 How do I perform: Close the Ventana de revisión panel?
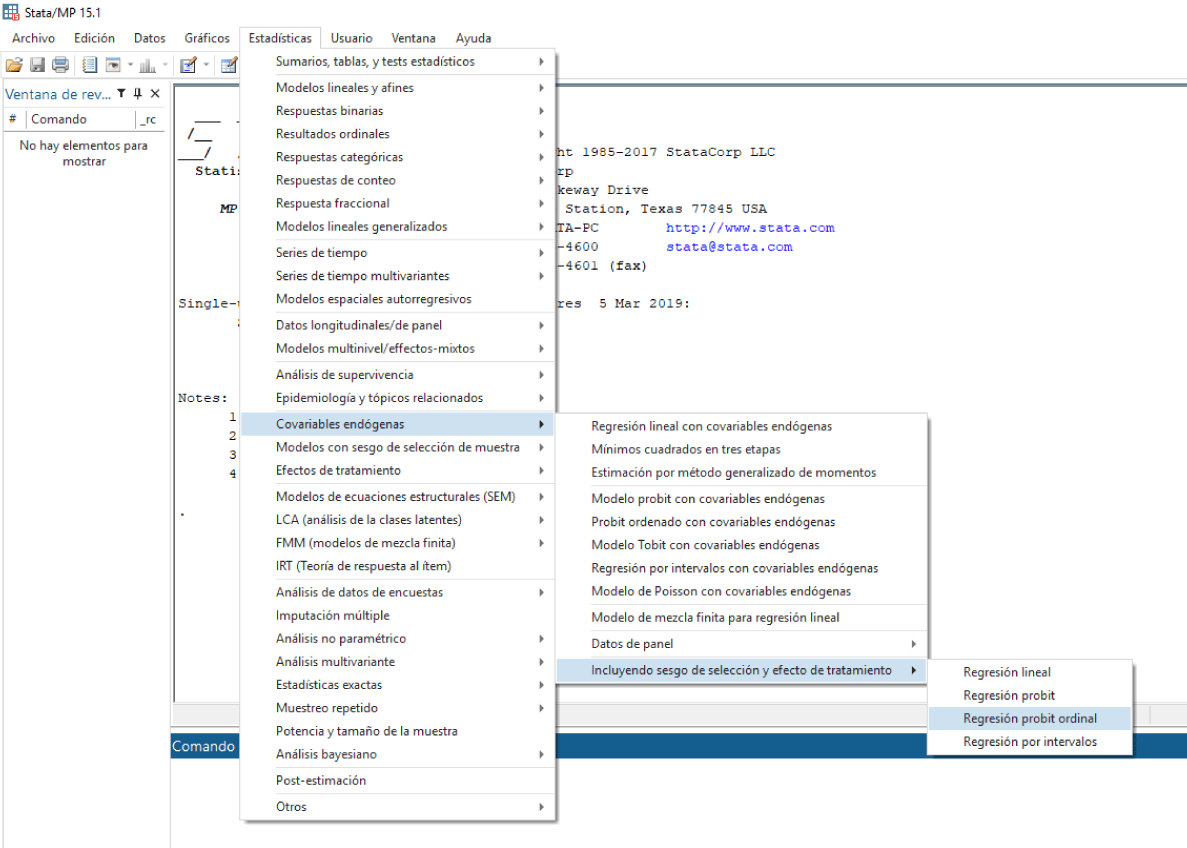pyautogui.click(x=155, y=94)
